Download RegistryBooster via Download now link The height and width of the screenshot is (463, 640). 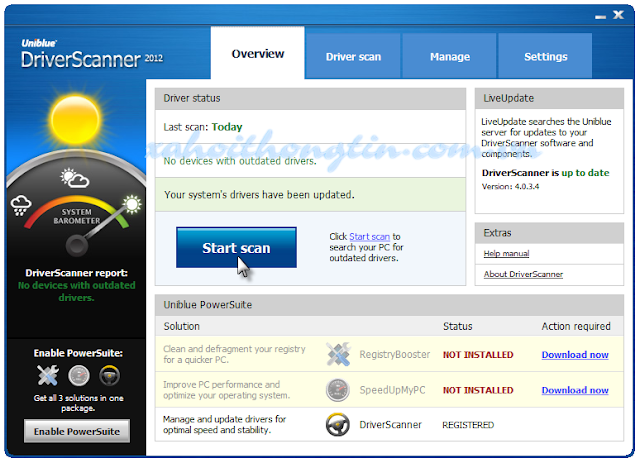point(575,354)
